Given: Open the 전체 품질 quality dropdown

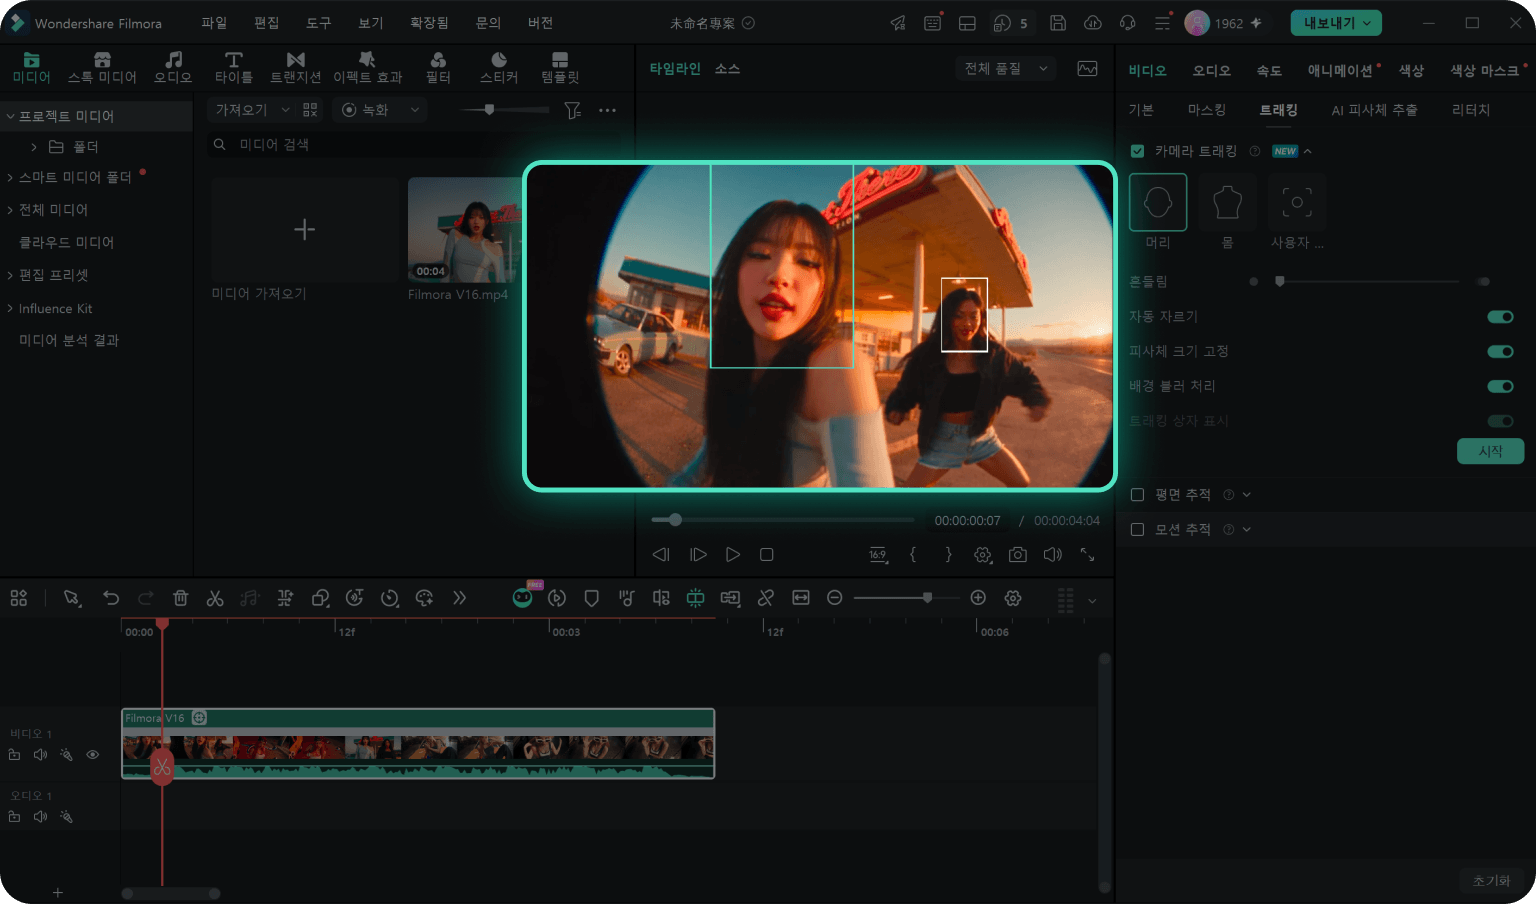Looking at the screenshot, I should coord(1006,69).
